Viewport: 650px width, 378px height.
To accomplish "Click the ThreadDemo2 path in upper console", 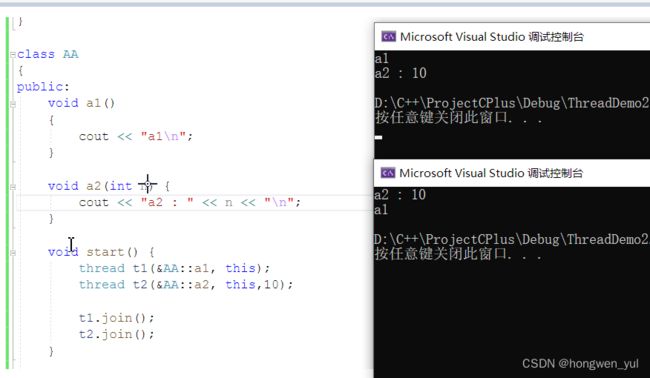I will pyautogui.click(x=512, y=103).
